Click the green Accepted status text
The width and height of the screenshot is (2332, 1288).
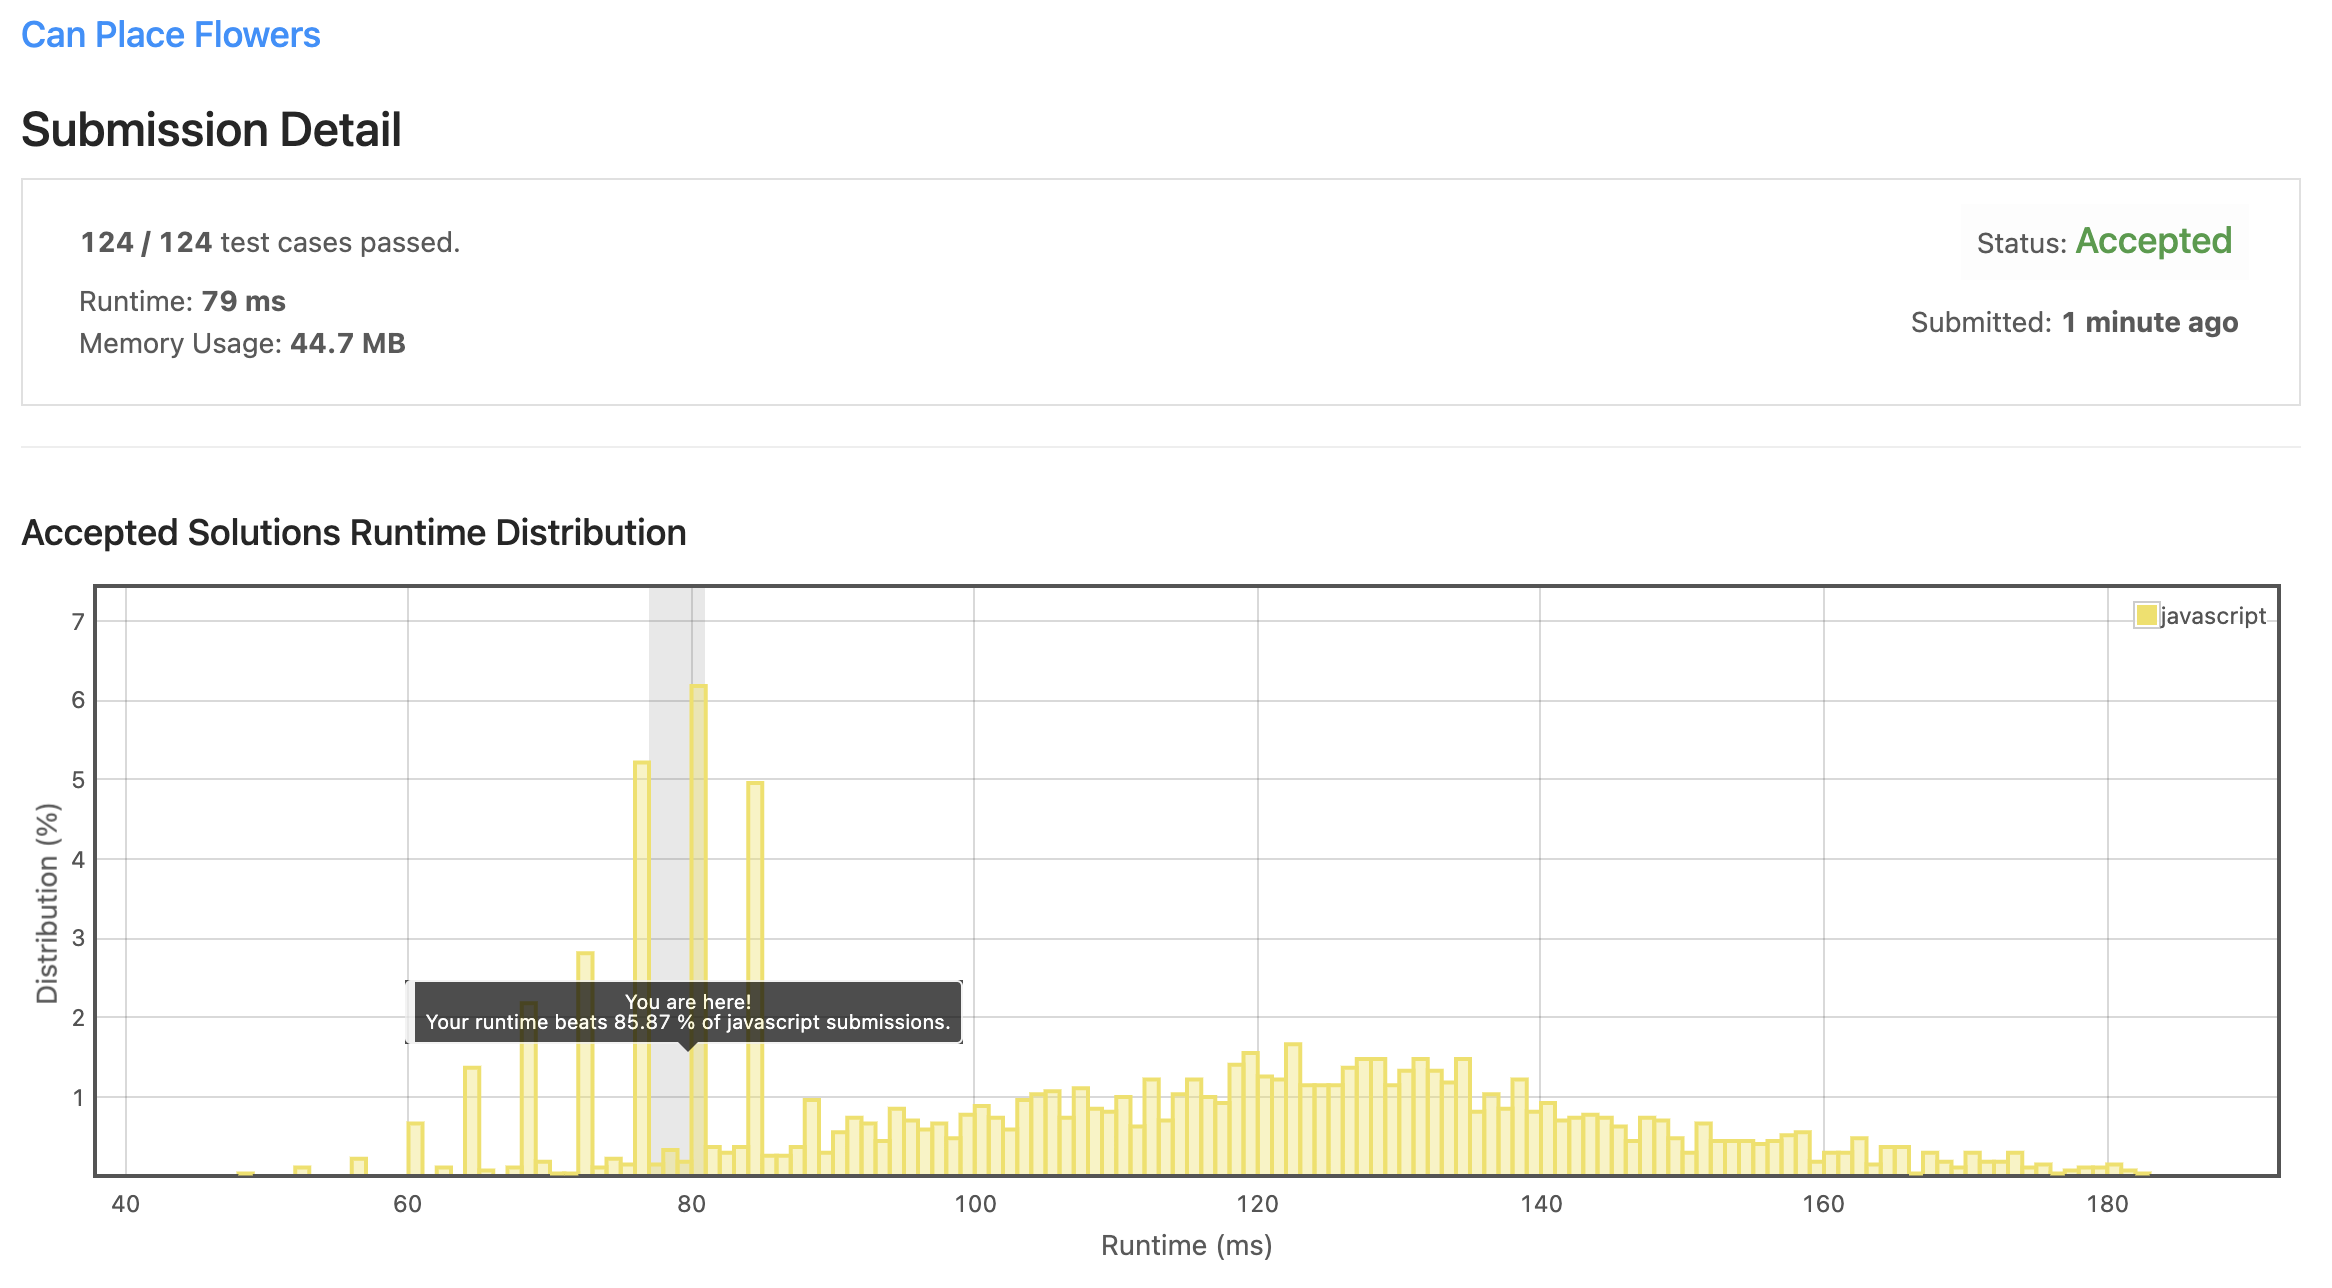[2153, 241]
